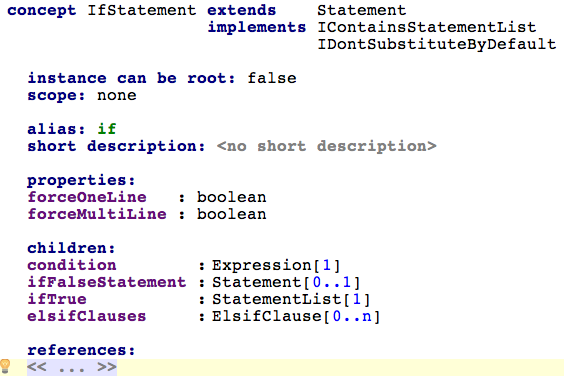Click the no short description placeholder
Screen dimensions: 564x389
(327, 146)
